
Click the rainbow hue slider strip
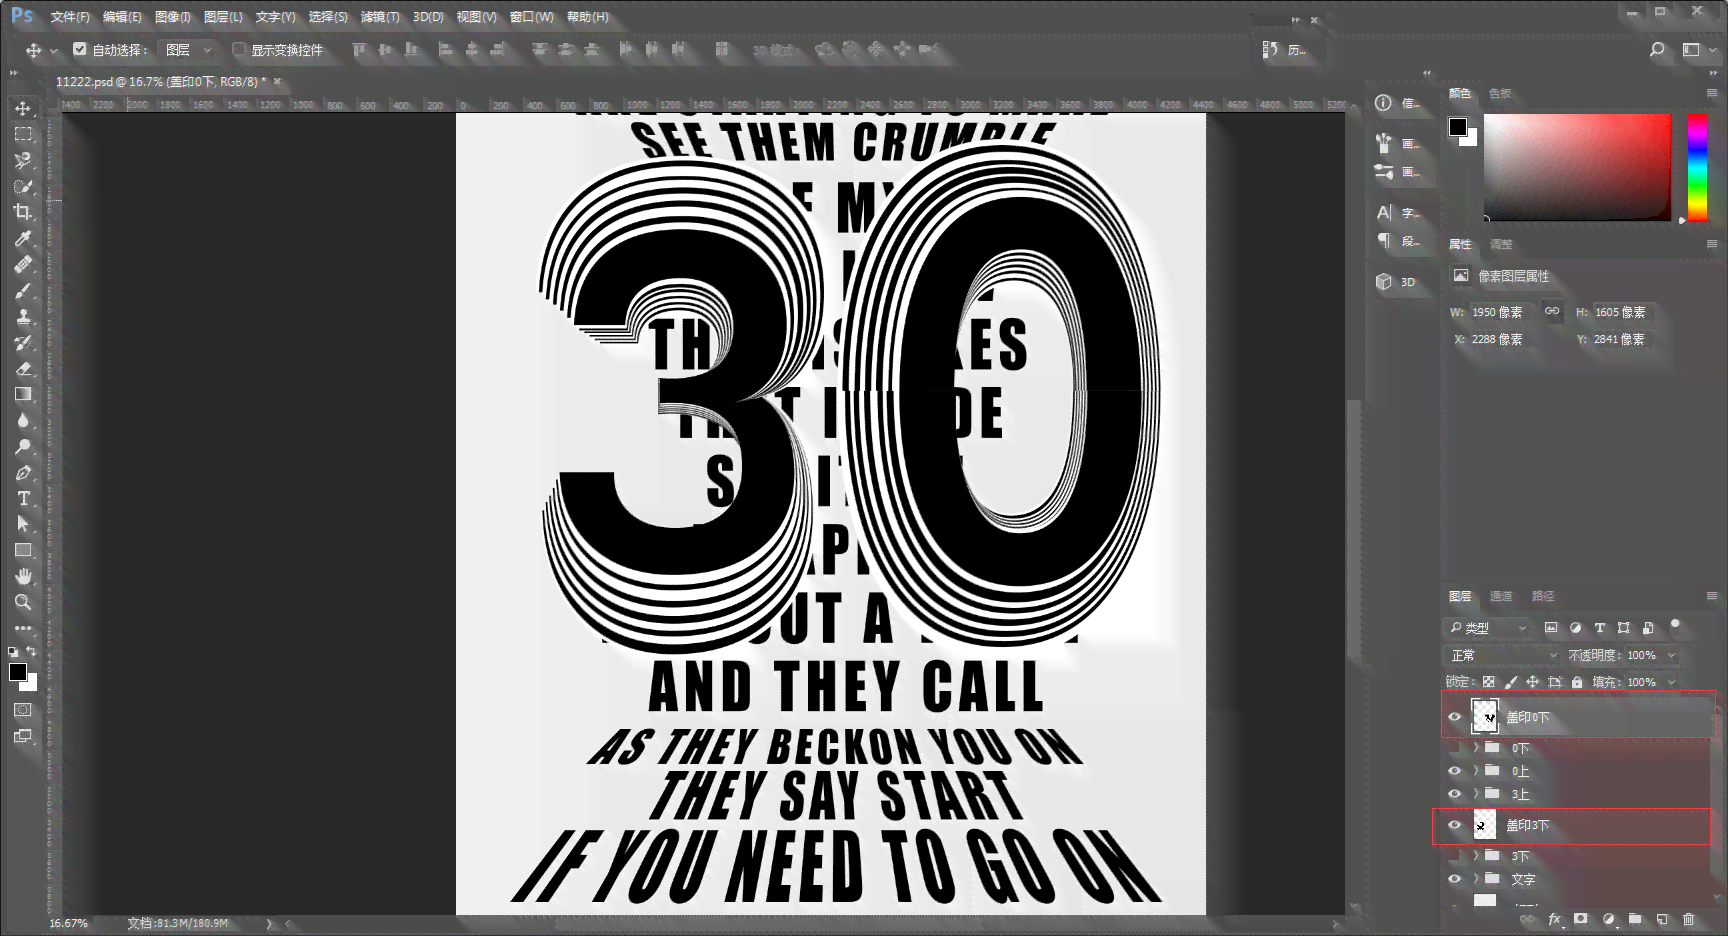[1698, 167]
